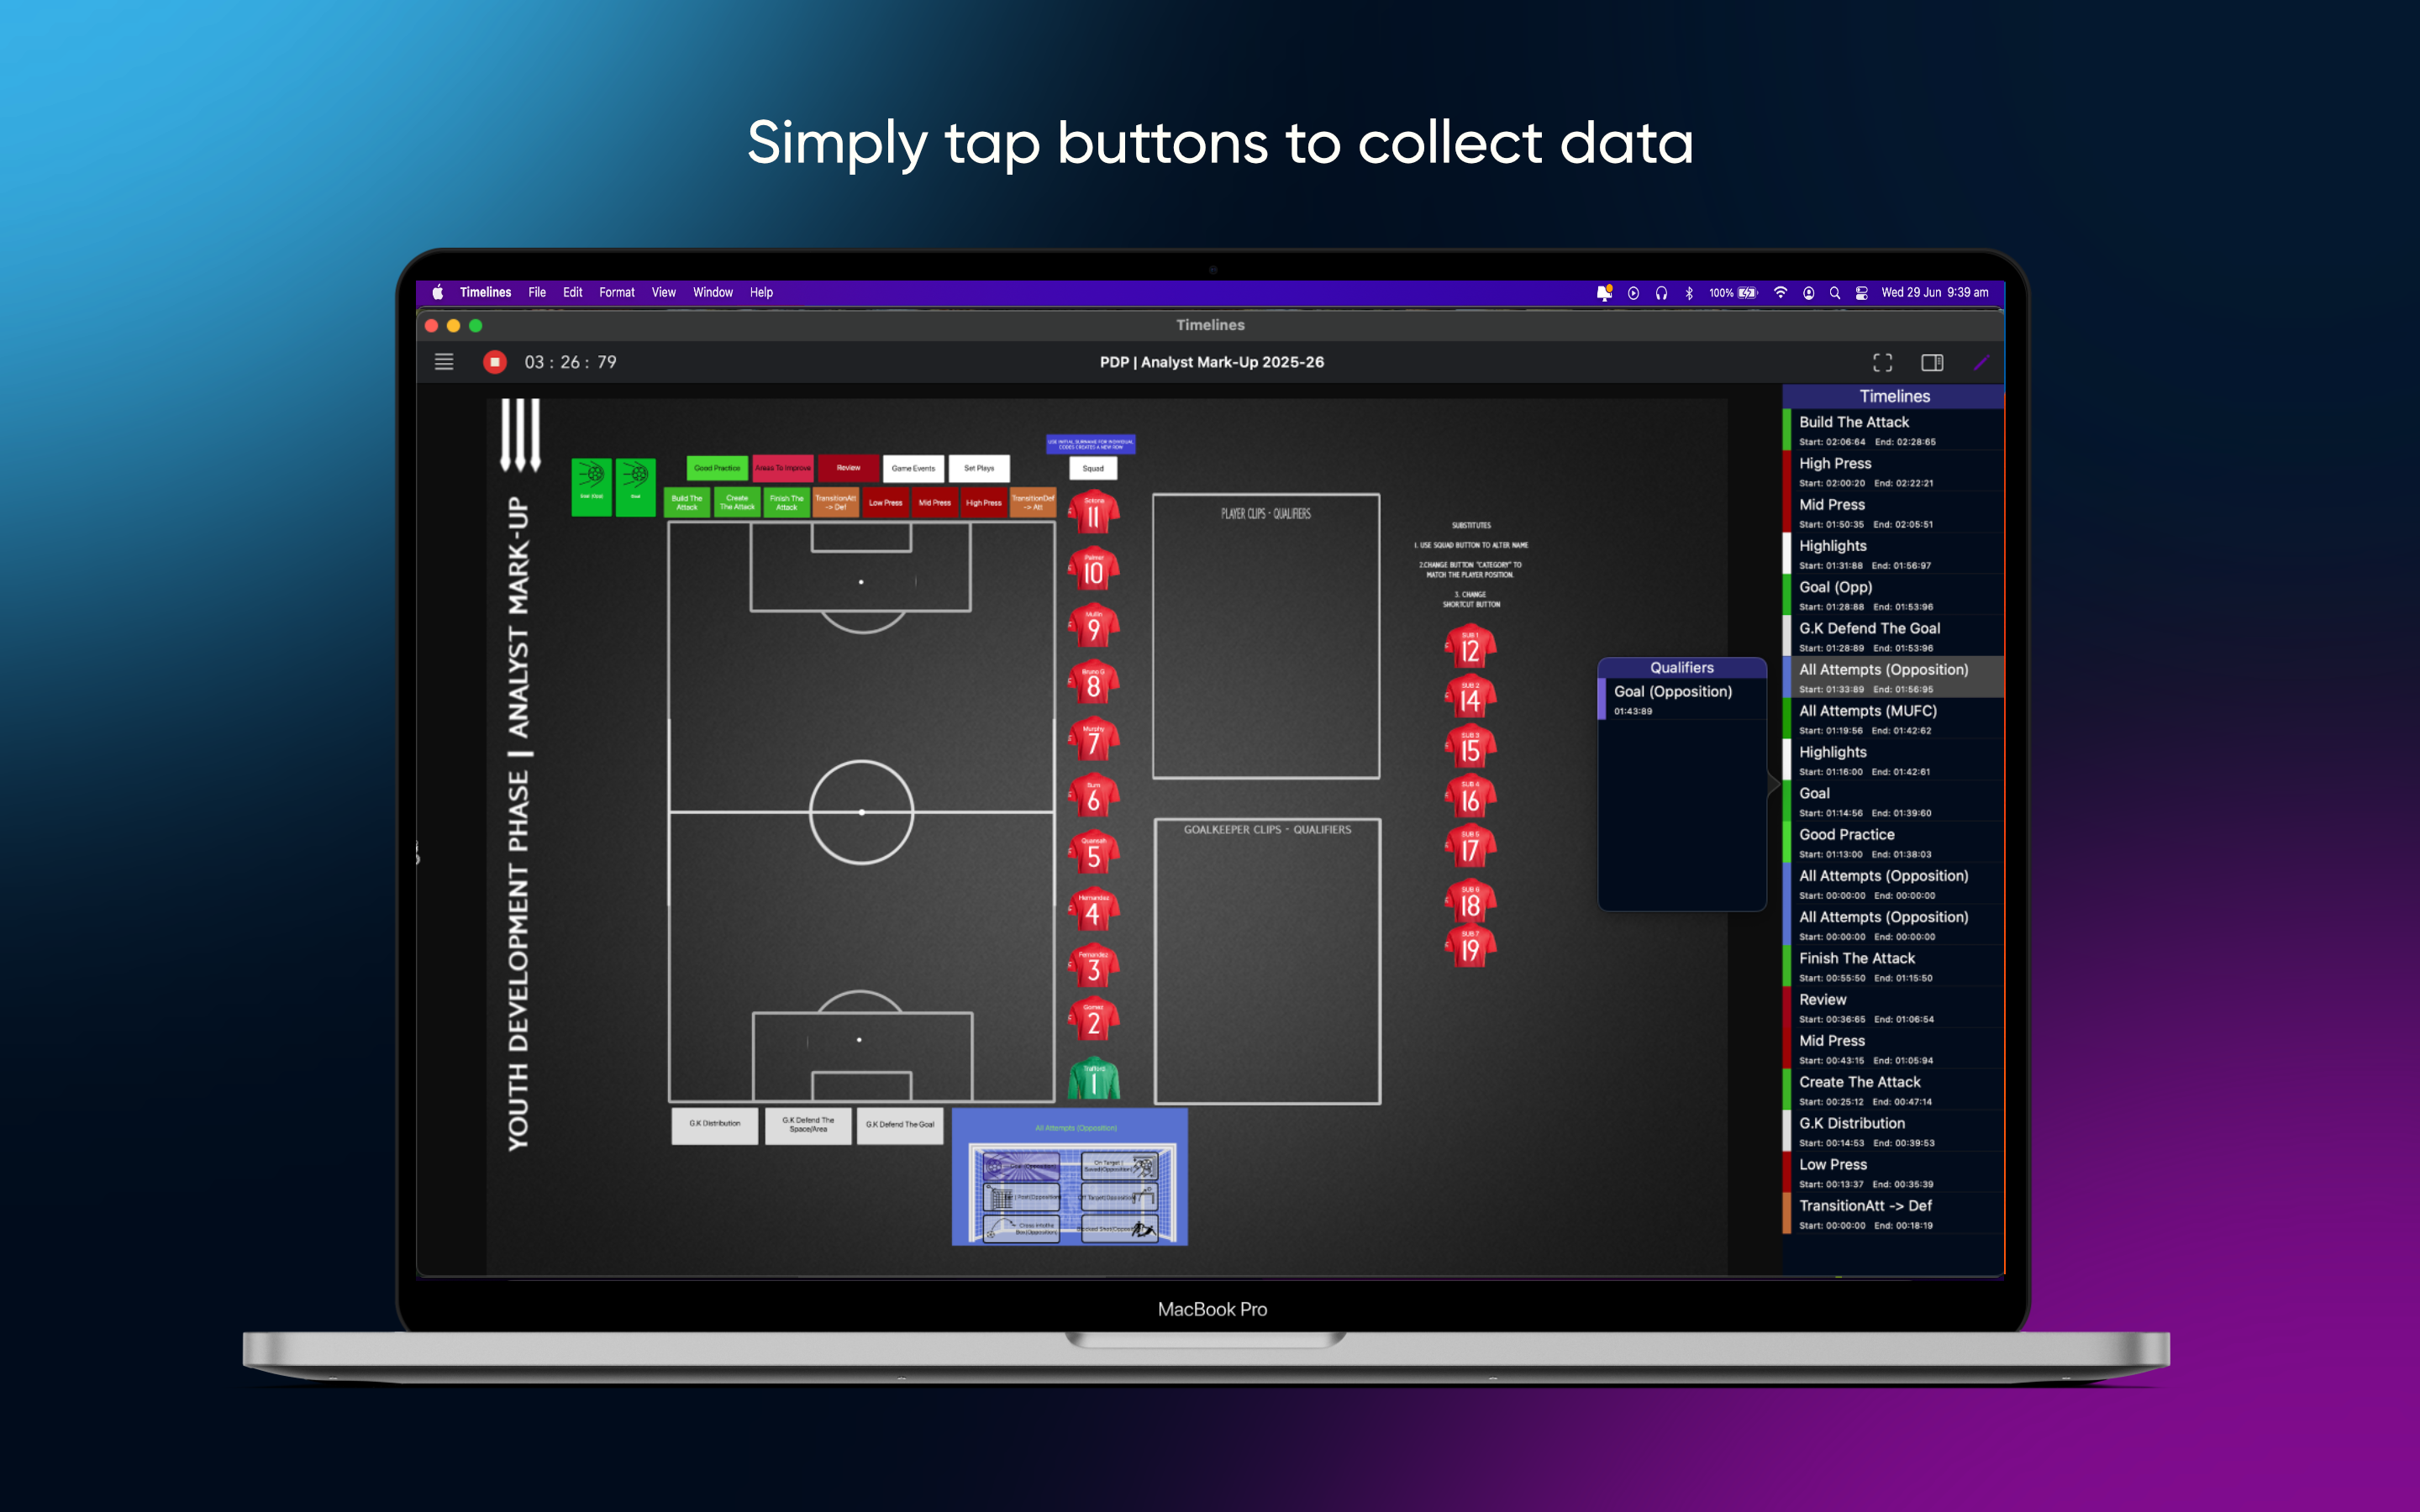Image resolution: width=2420 pixels, height=1512 pixels.
Task: Tap the G.K Distribution button
Action: click(x=715, y=1124)
